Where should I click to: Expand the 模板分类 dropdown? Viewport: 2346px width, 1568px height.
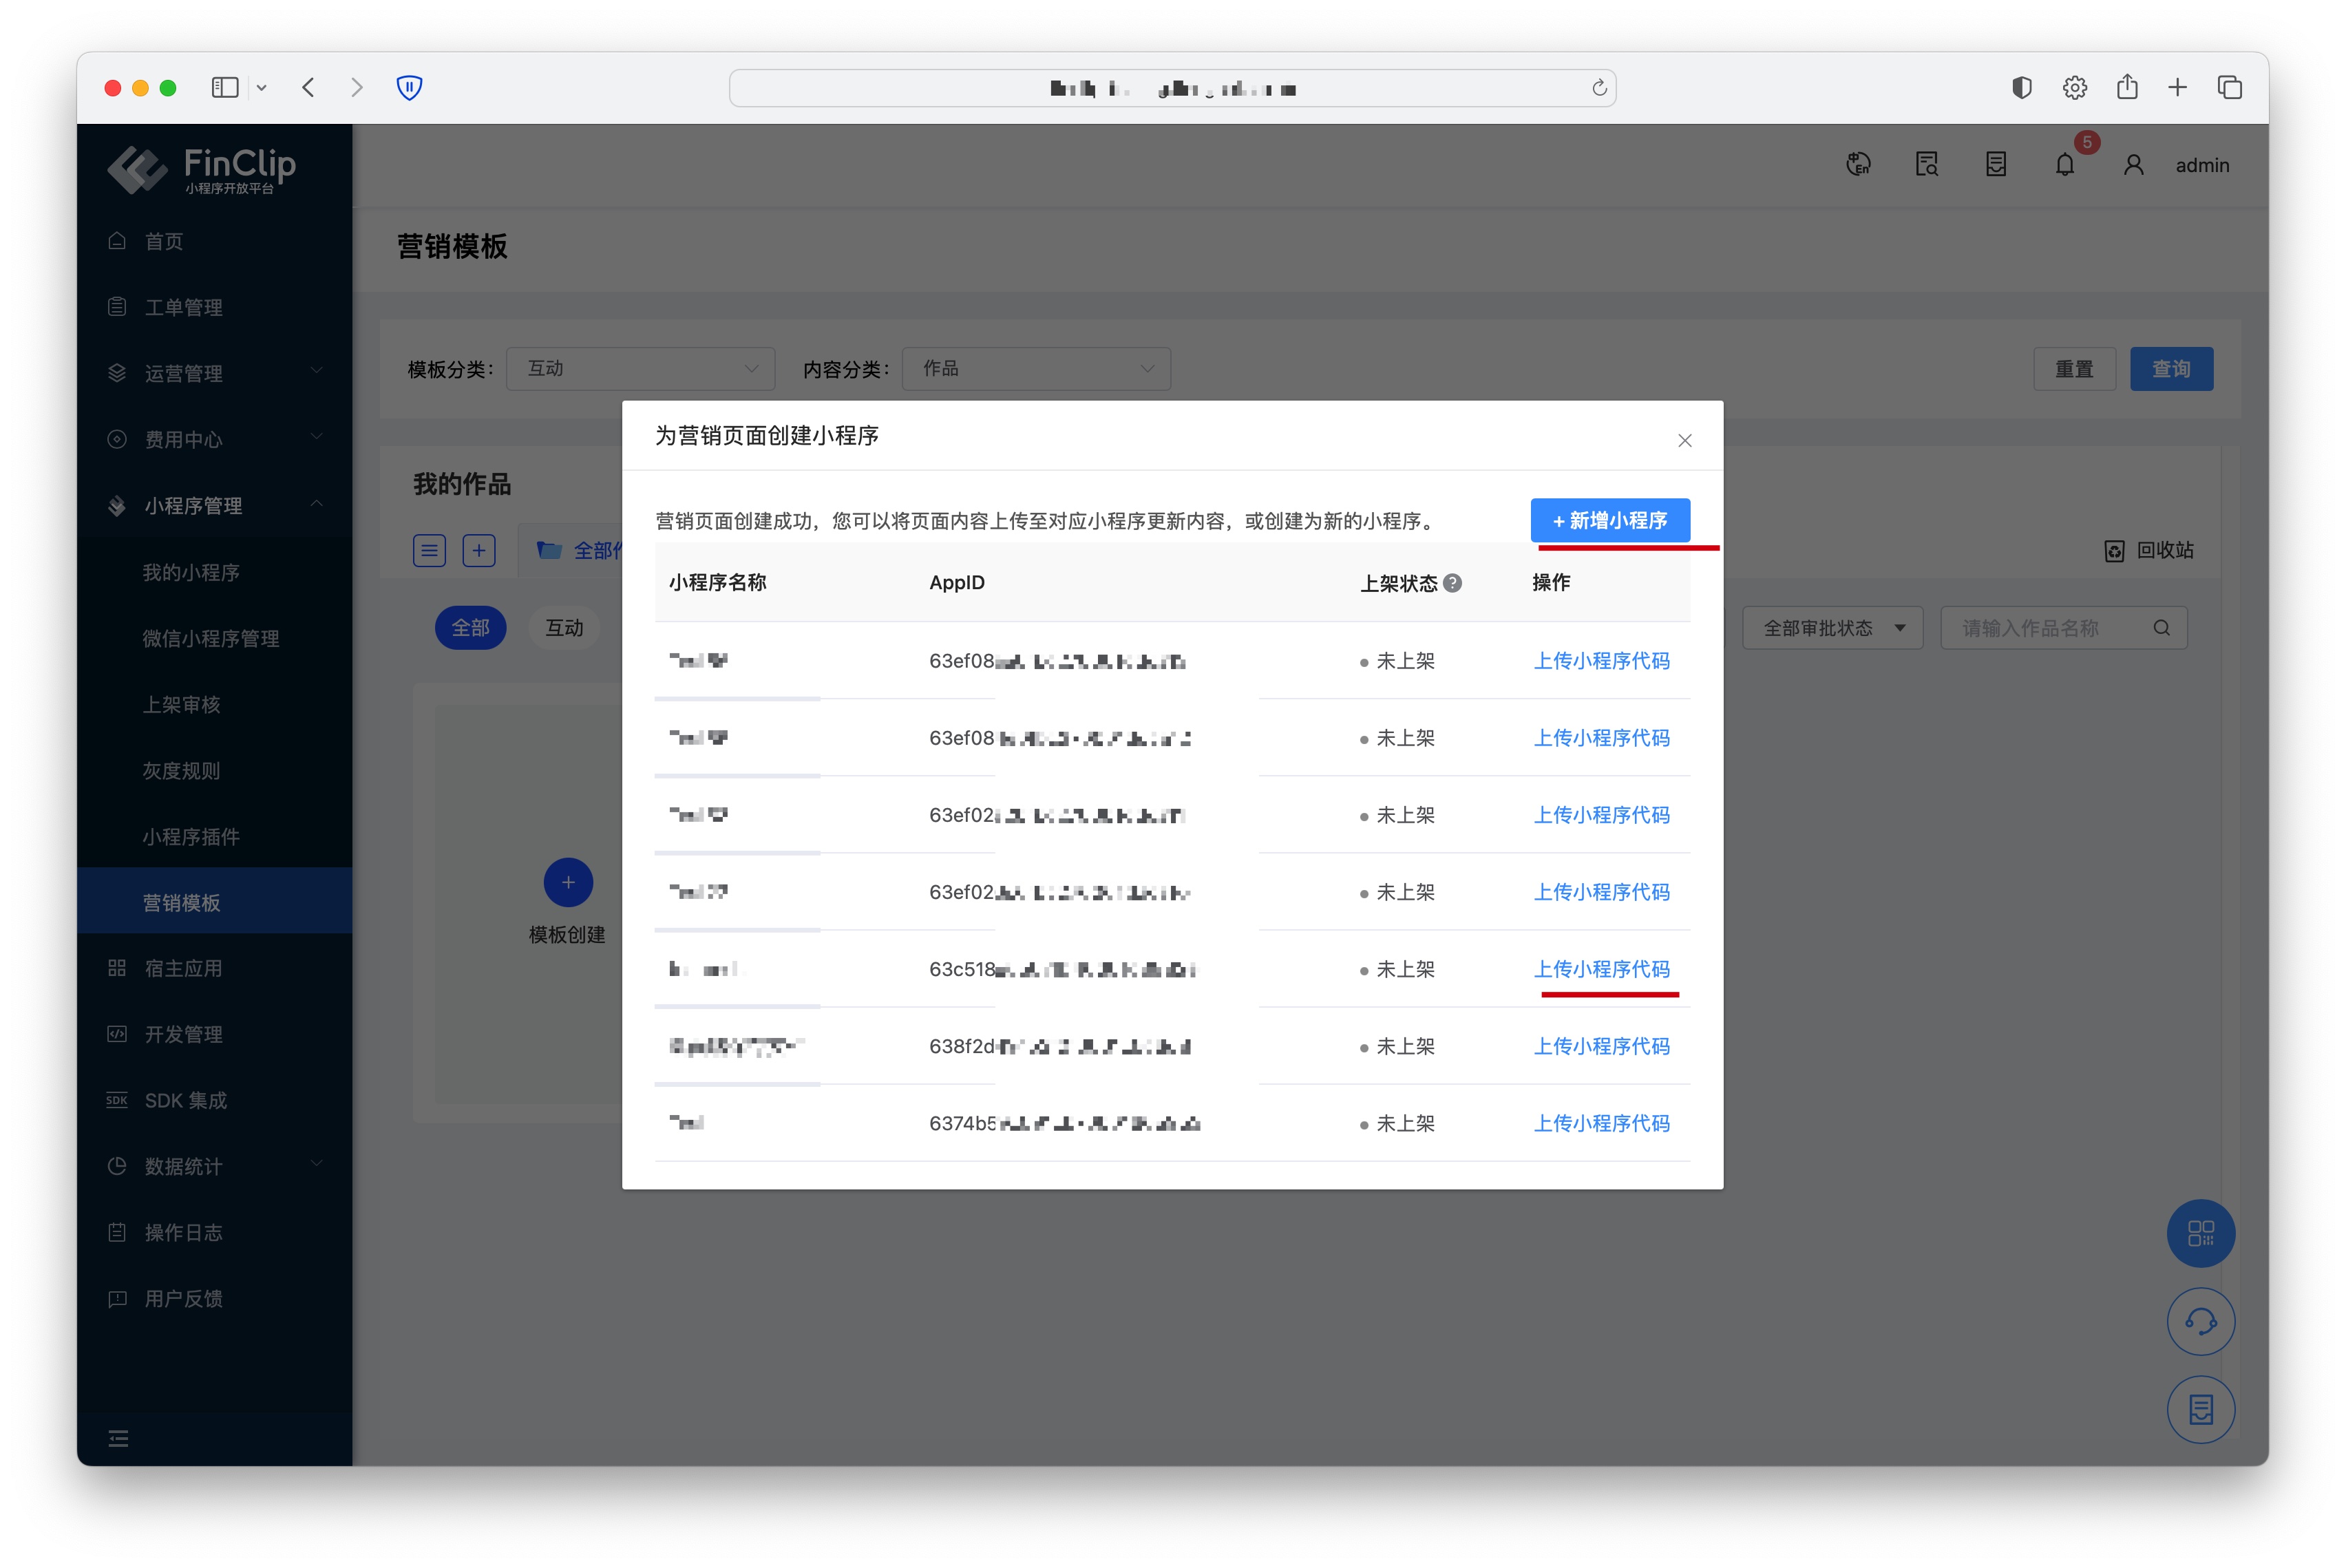point(640,369)
